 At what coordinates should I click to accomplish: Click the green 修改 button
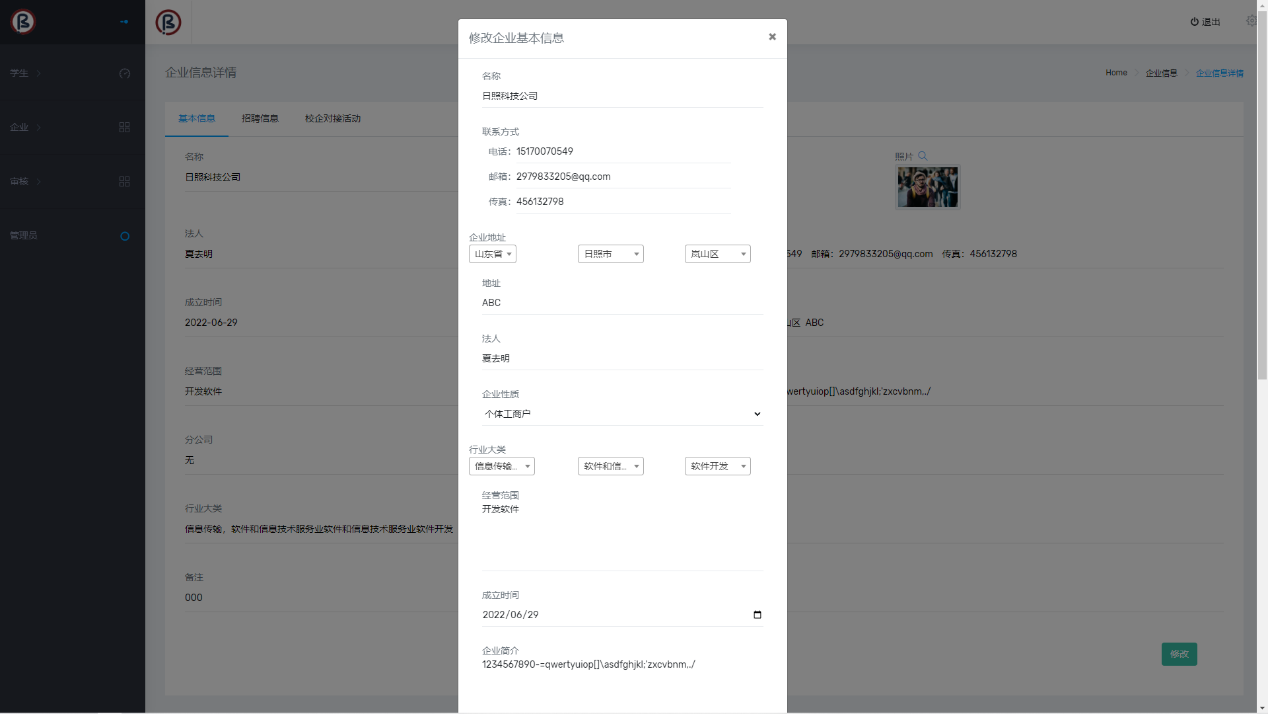coord(1179,654)
